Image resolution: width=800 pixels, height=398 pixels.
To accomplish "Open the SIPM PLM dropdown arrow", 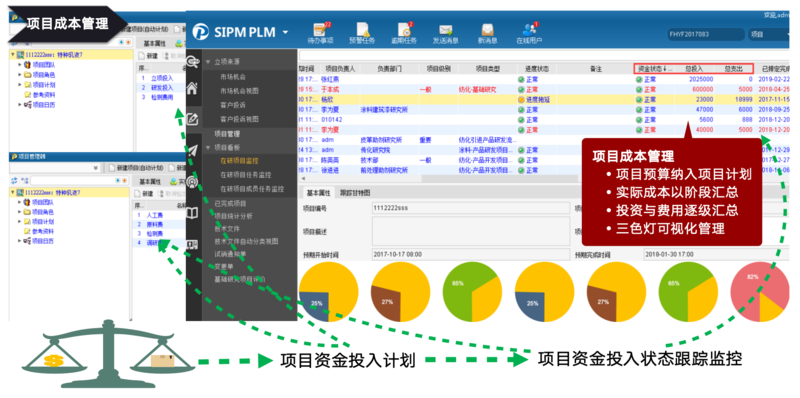I will 285,33.
